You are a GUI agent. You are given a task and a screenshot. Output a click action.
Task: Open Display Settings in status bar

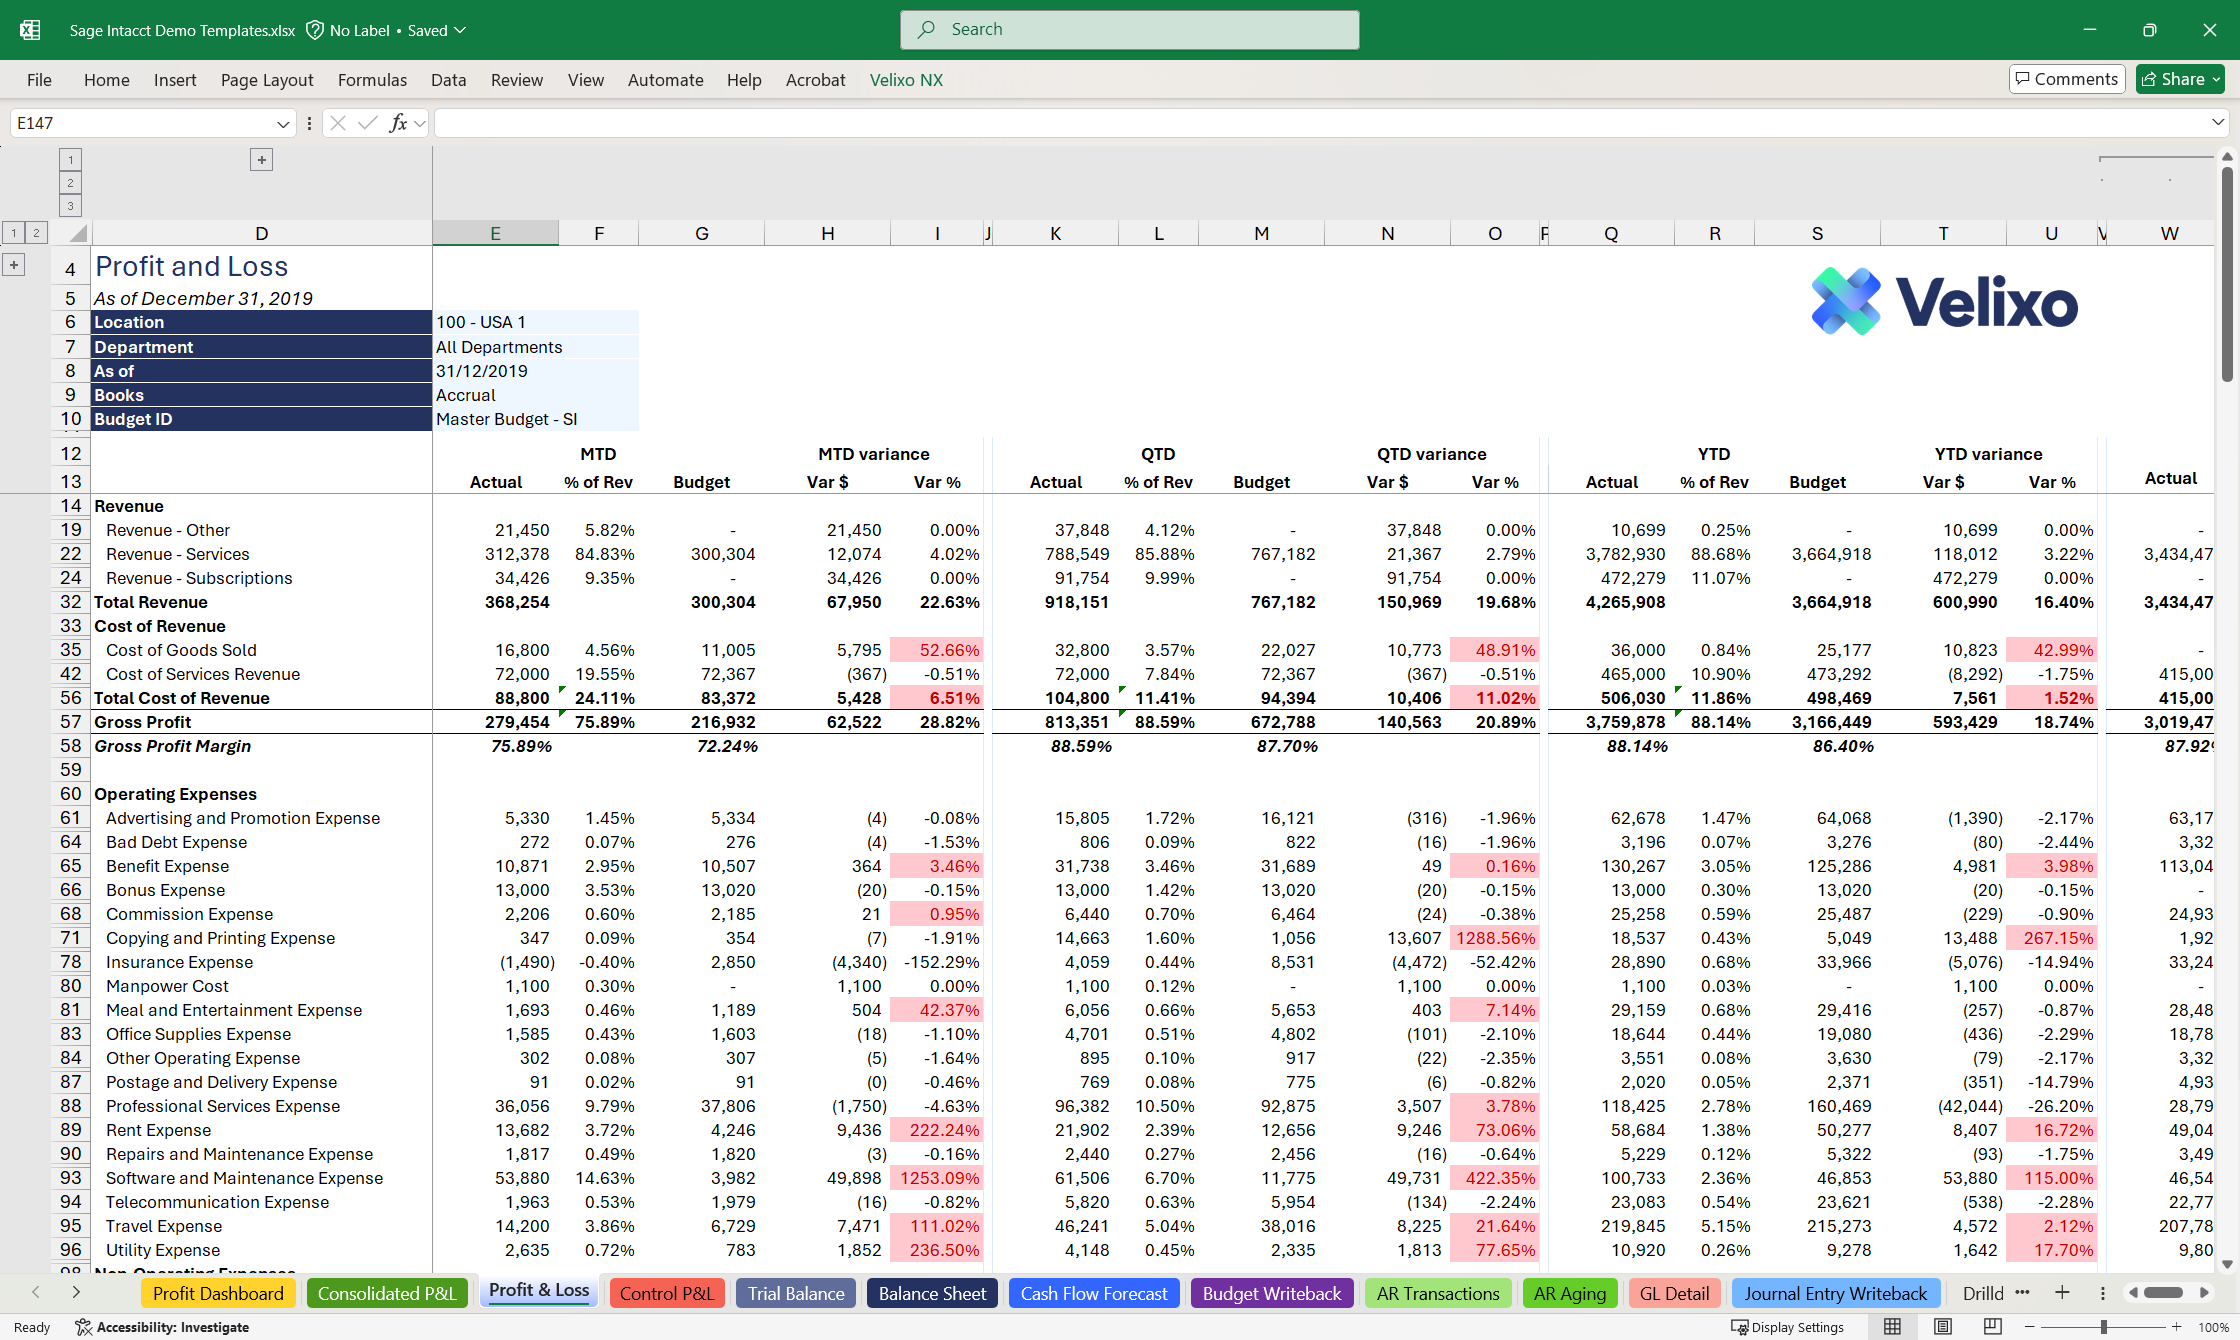click(1787, 1327)
